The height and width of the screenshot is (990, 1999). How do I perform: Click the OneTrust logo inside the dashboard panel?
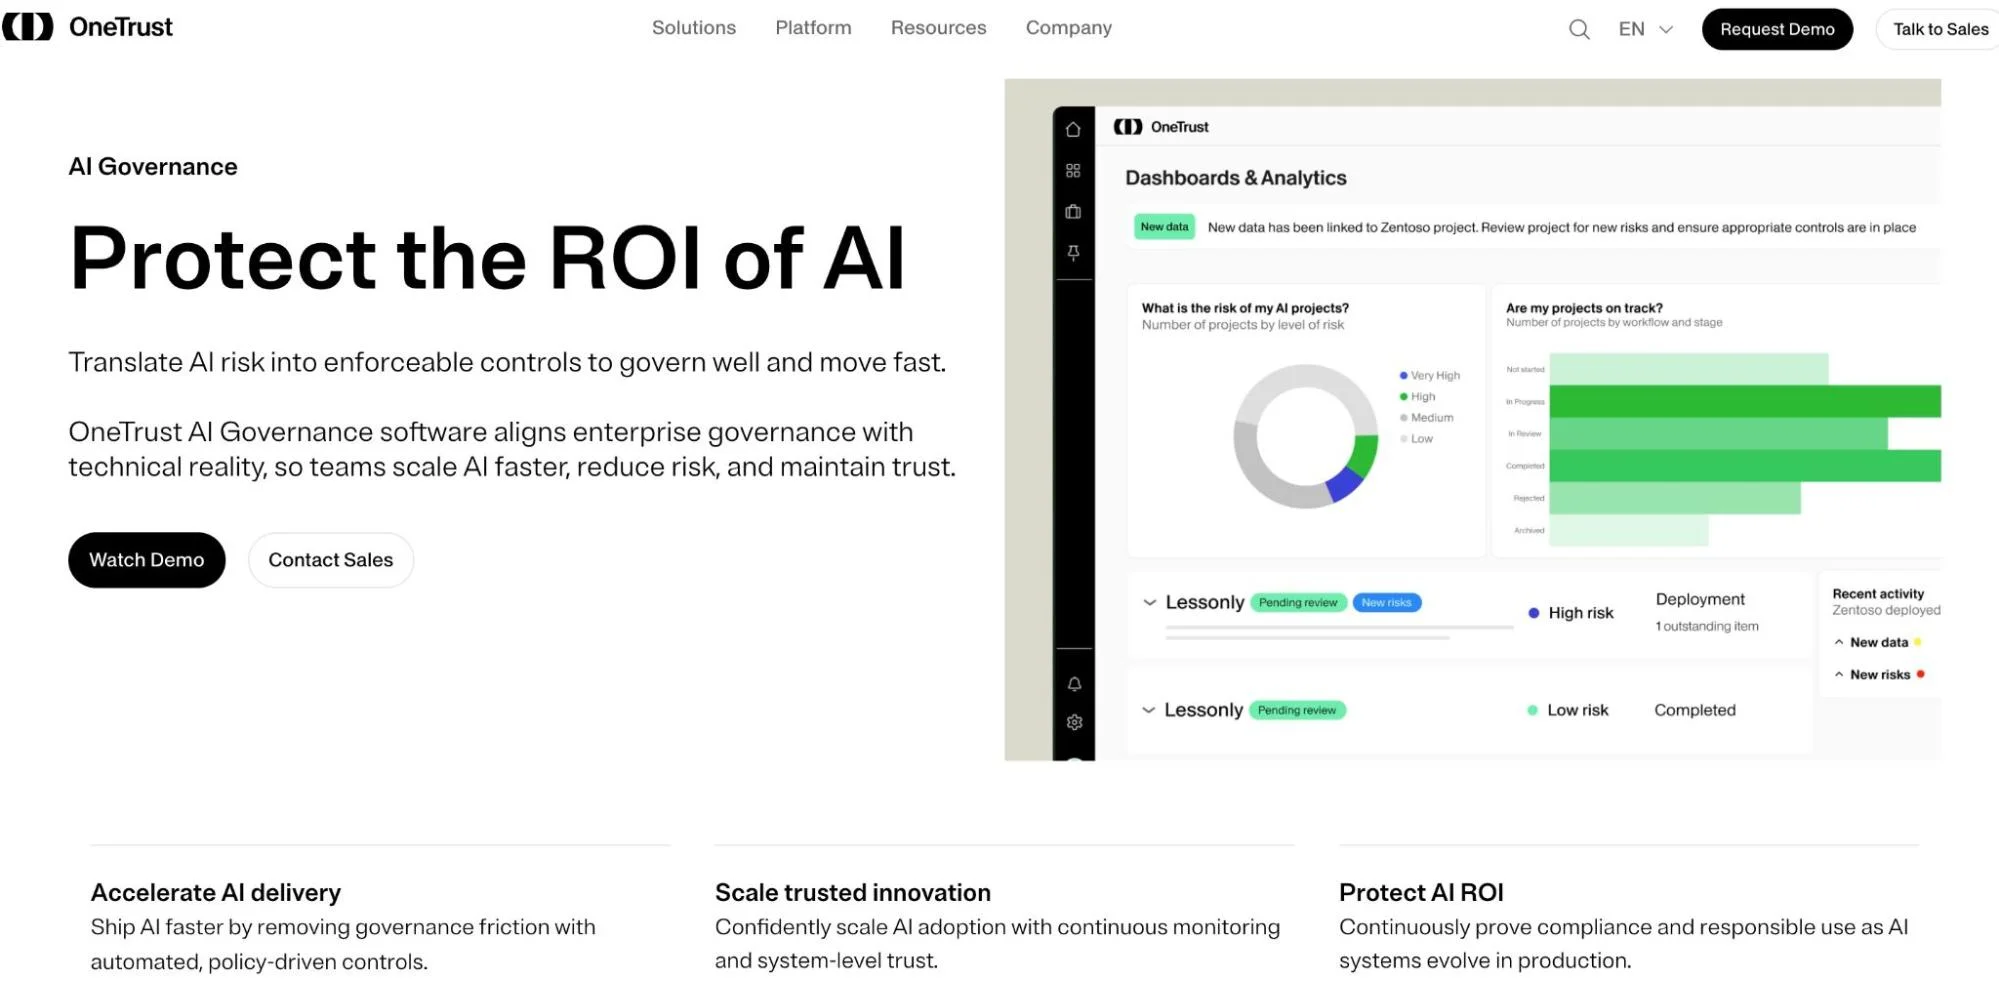(1161, 127)
